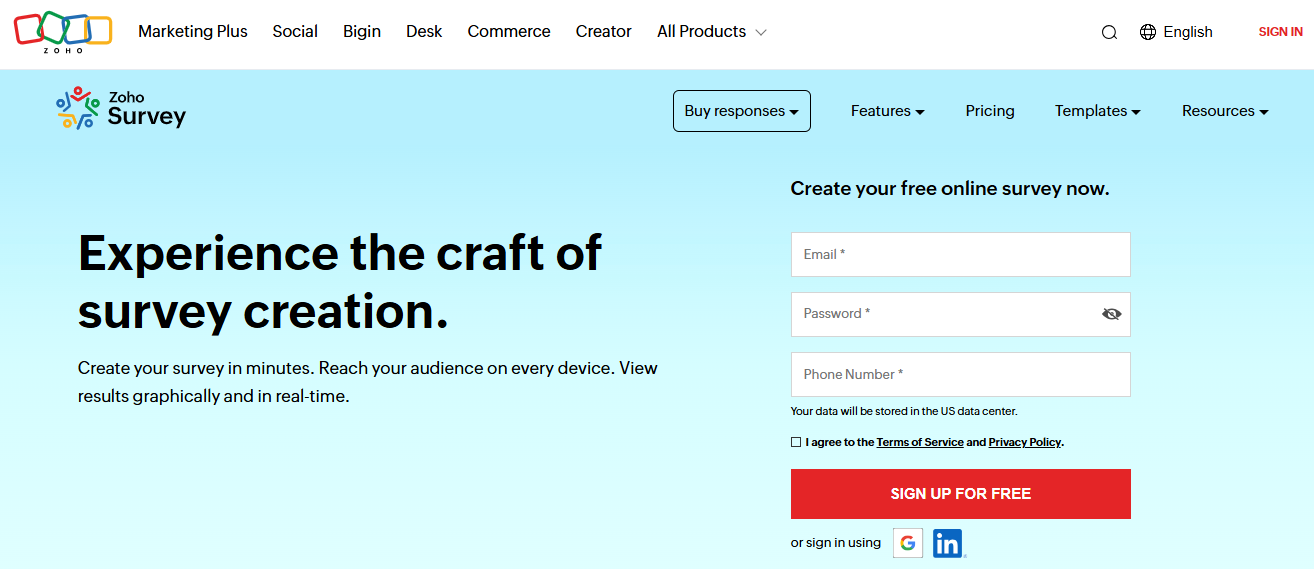Viewport: 1314px width, 569px height.
Task: Click the 'or sign in using' text
Action: point(836,543)
